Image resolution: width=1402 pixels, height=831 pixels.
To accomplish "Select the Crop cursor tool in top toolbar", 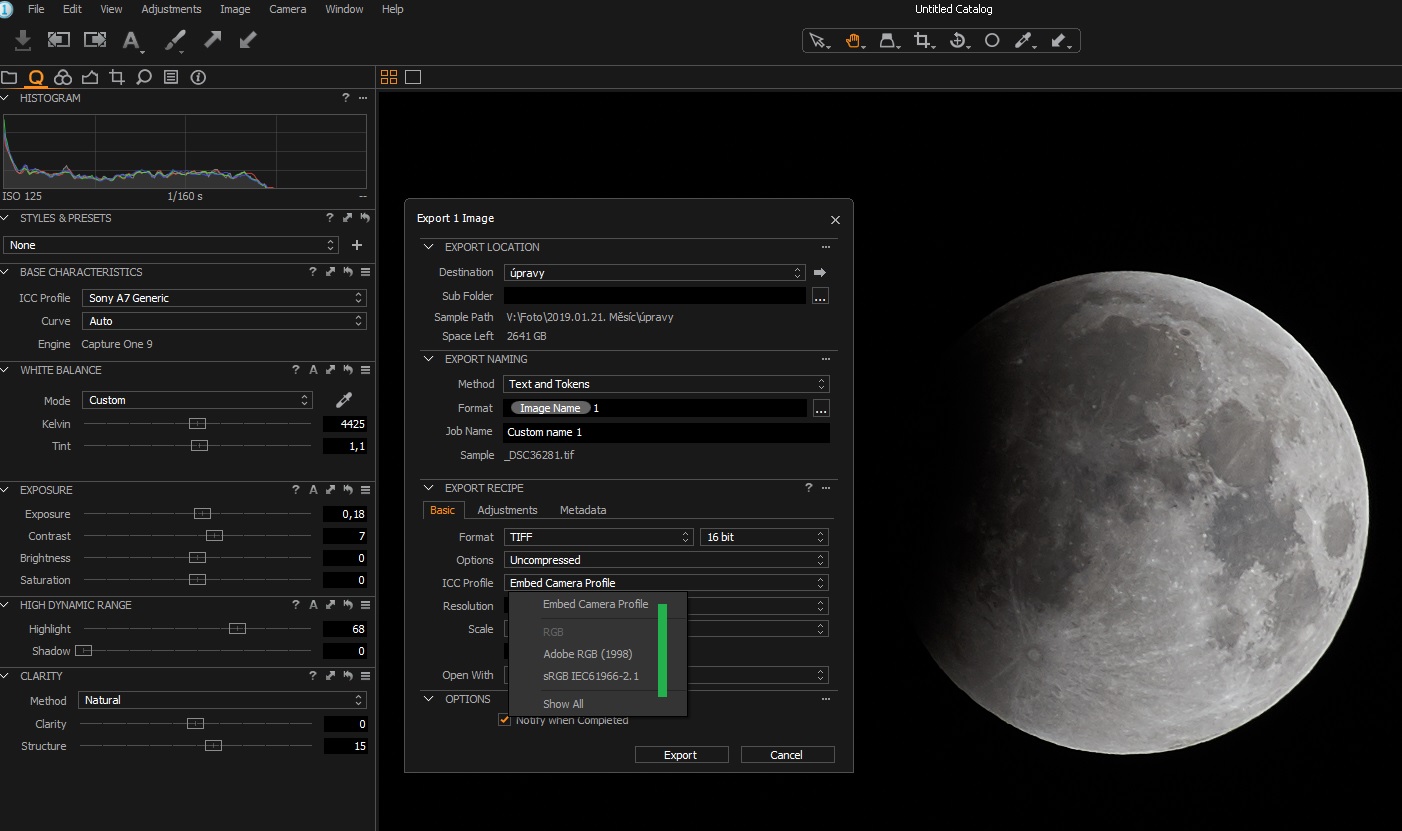I will pos(922,41).
